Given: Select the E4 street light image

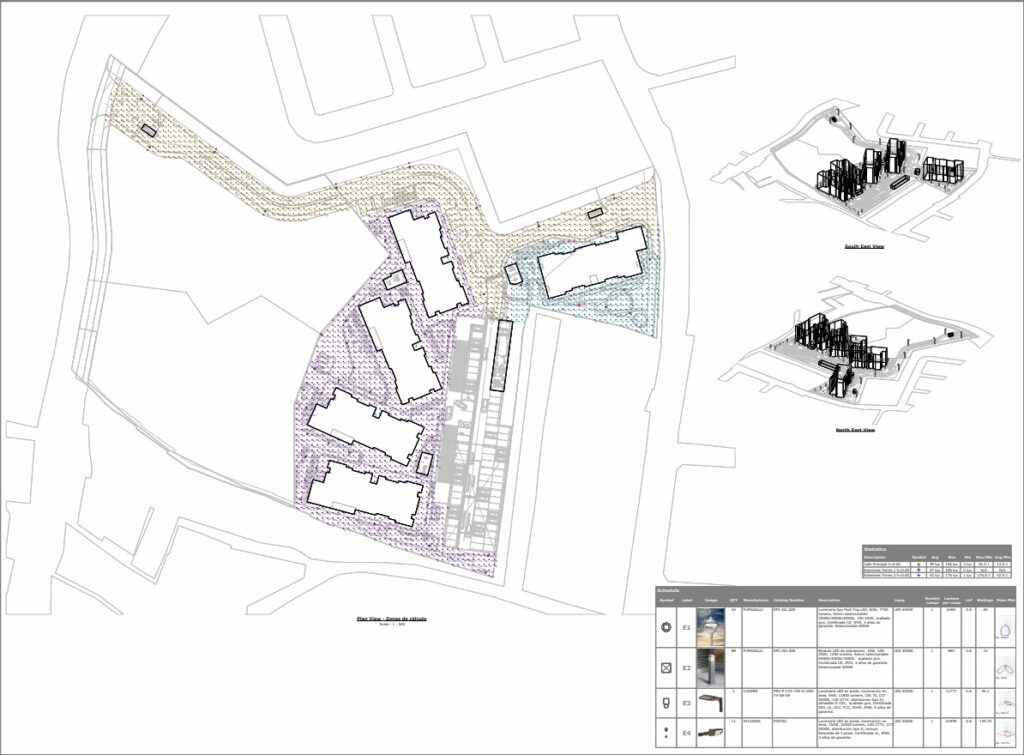Looking at the screenshot, I should click(713, 734).
